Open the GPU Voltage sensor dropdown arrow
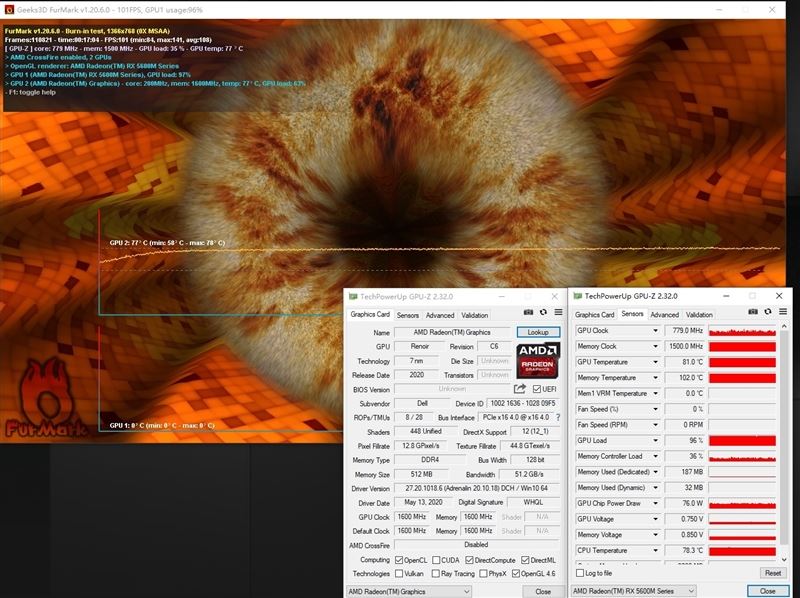The height and width of the screenshot is (598, 800). [656, 519]
